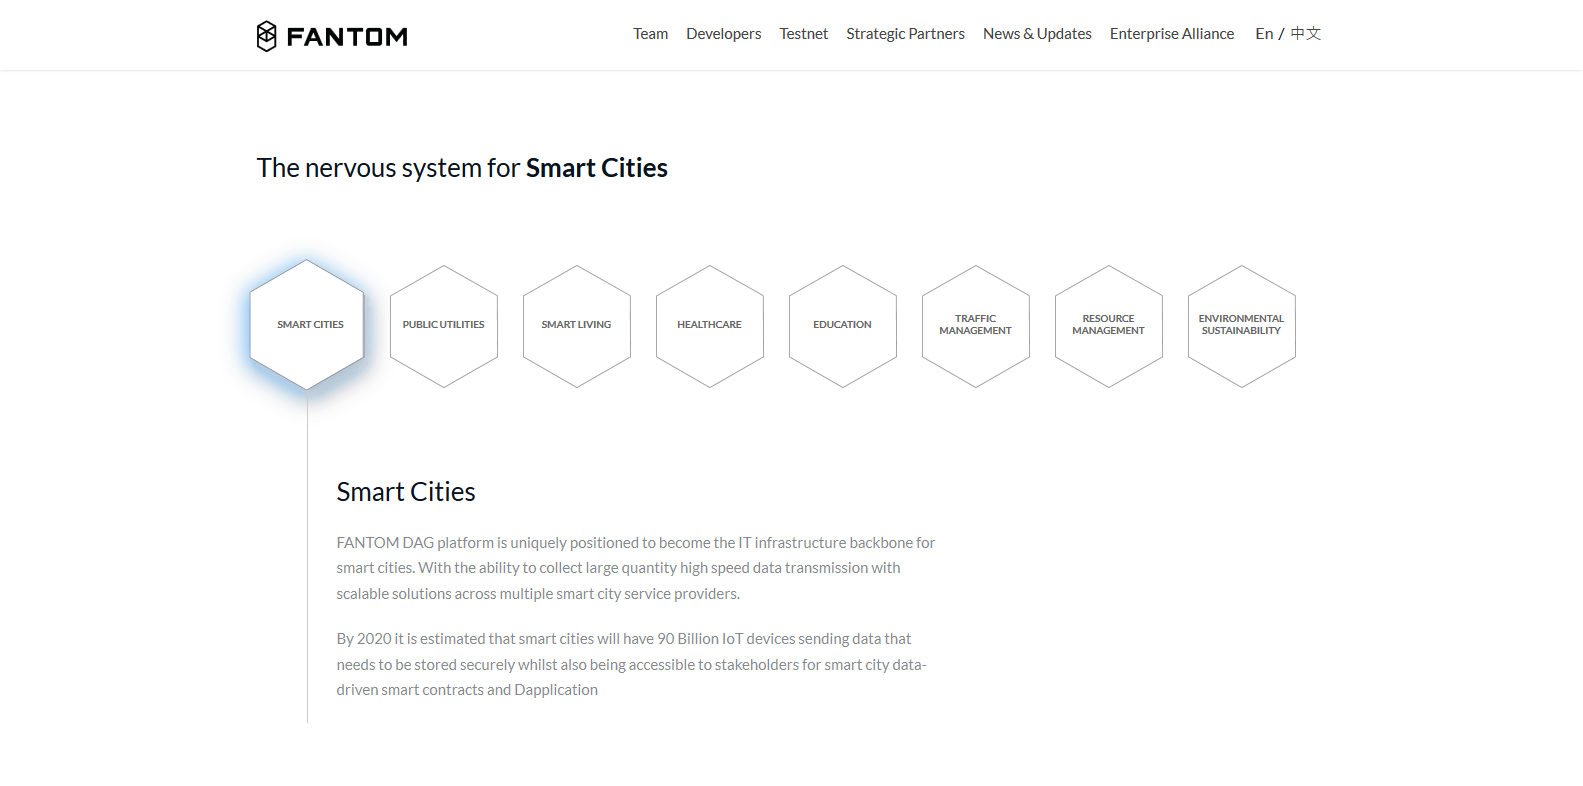Select the Education hexagon

(x=843, y=326)
